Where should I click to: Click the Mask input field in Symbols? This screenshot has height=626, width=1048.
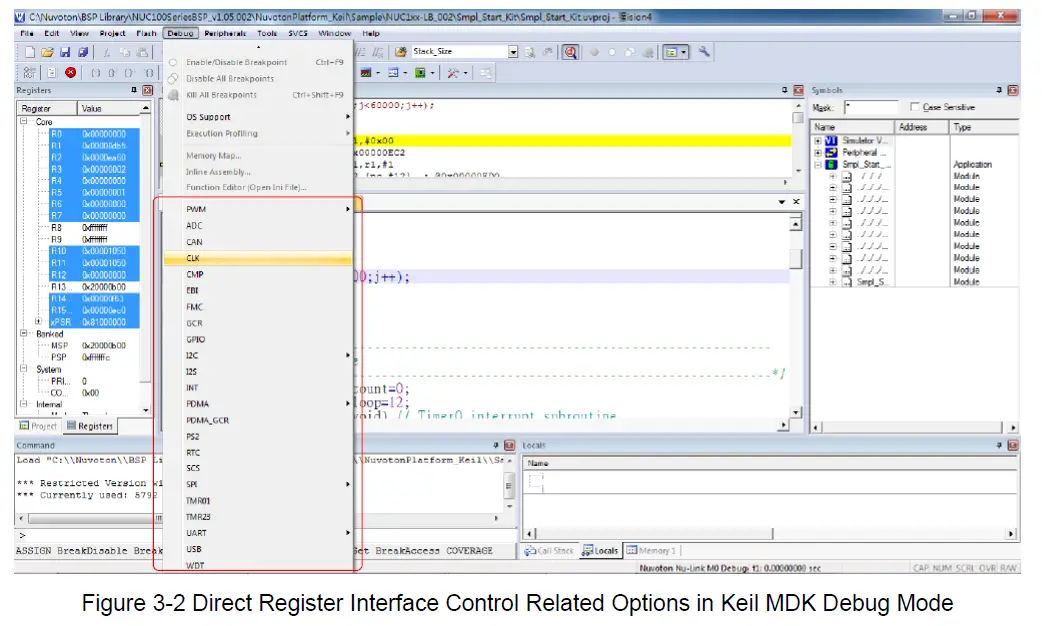870,107
